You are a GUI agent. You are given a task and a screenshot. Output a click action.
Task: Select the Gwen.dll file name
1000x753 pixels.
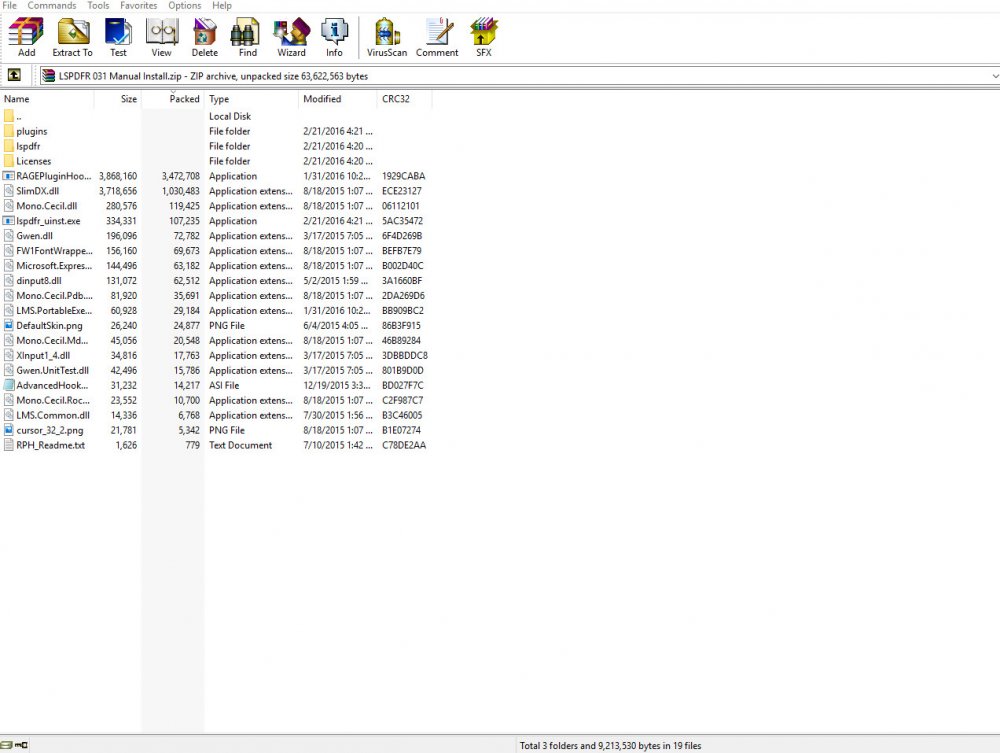pos(34,236)
